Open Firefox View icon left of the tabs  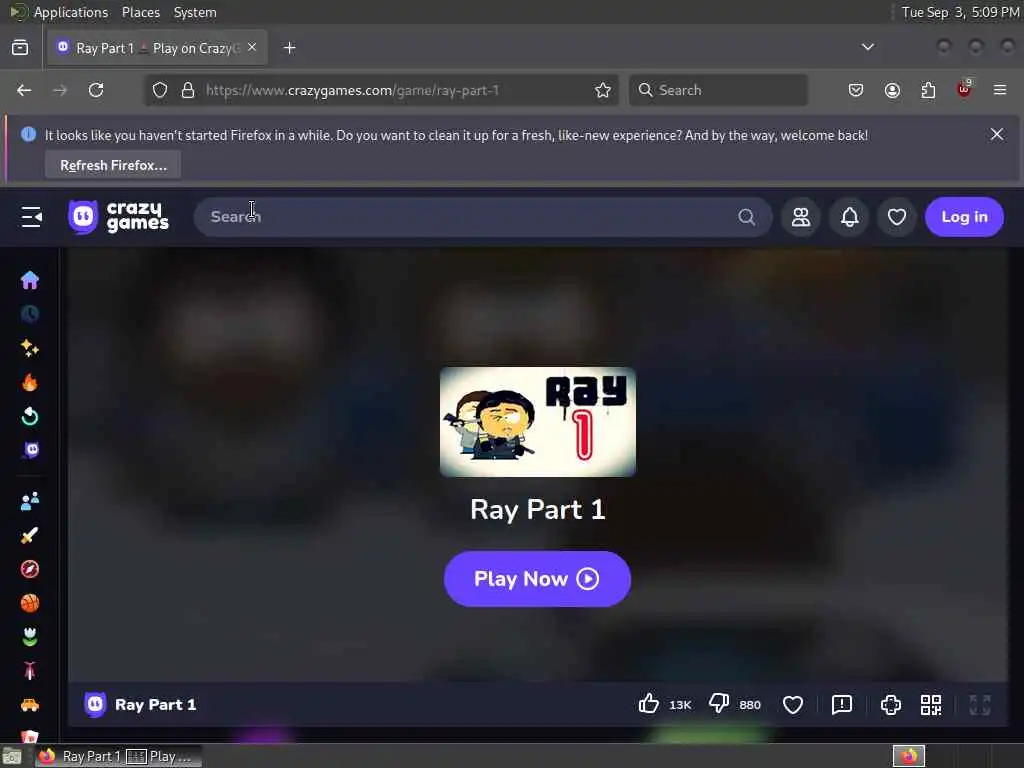[x=20, y=48]
